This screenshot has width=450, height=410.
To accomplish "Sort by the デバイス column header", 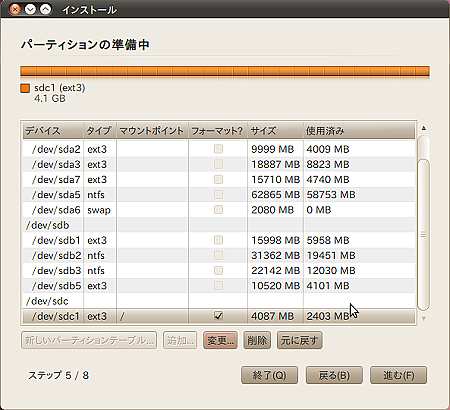I will [x=53, y=131].
